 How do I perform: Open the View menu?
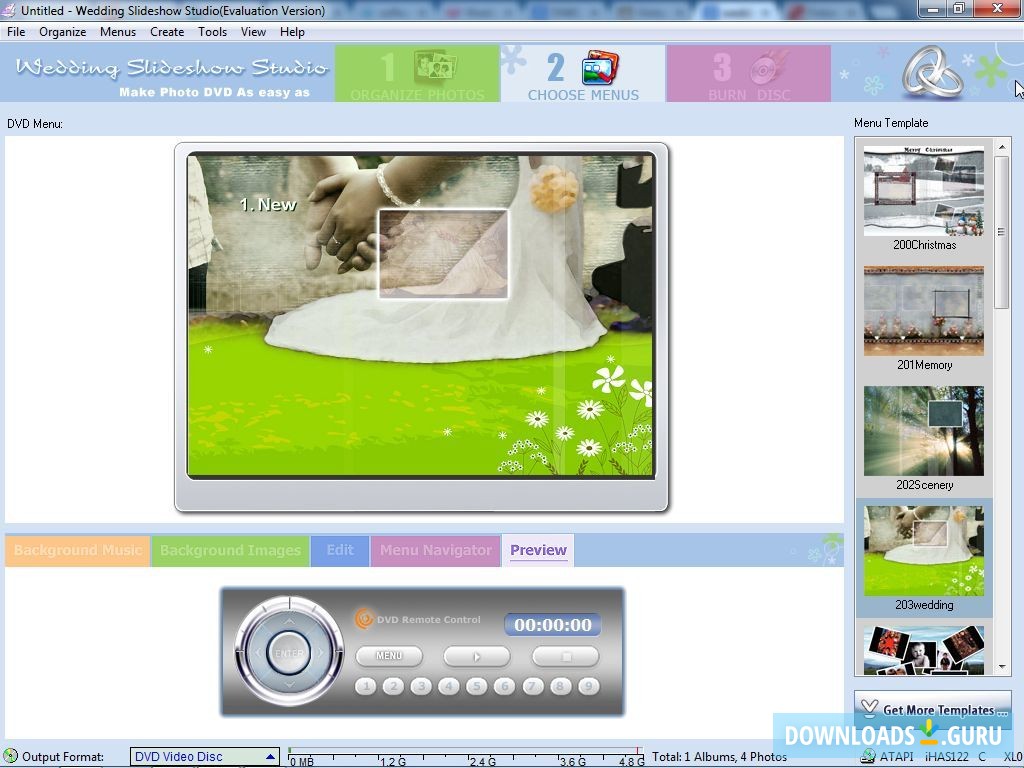[x=253, y=32]
